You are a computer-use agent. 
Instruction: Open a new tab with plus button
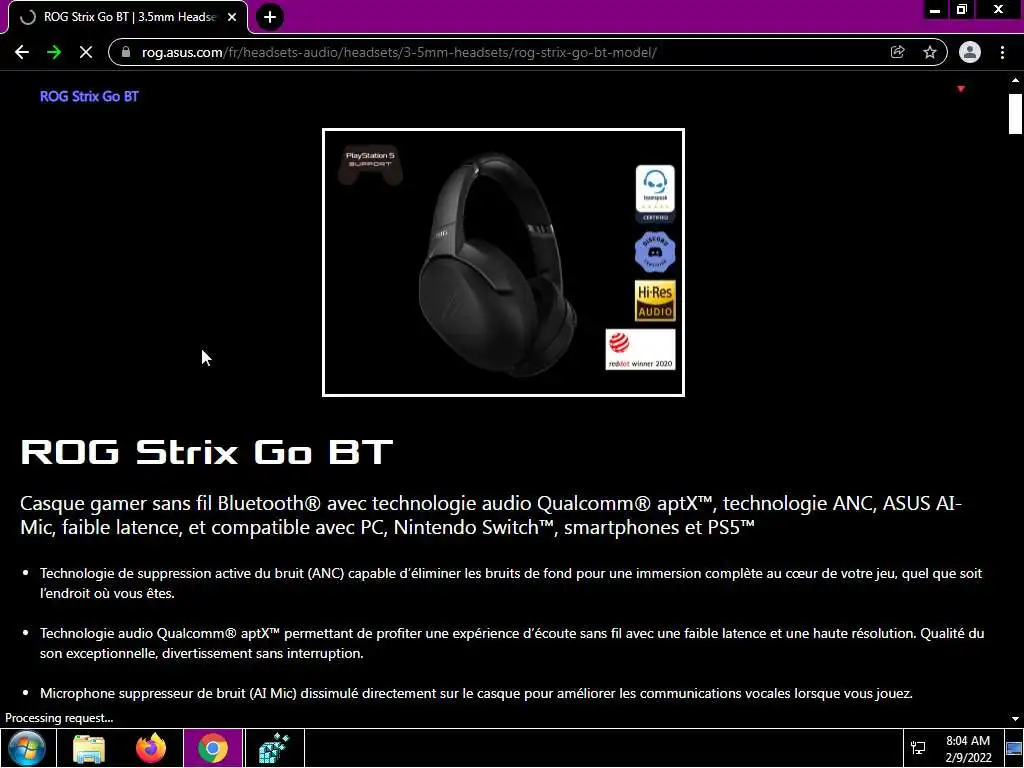point(270,17)
